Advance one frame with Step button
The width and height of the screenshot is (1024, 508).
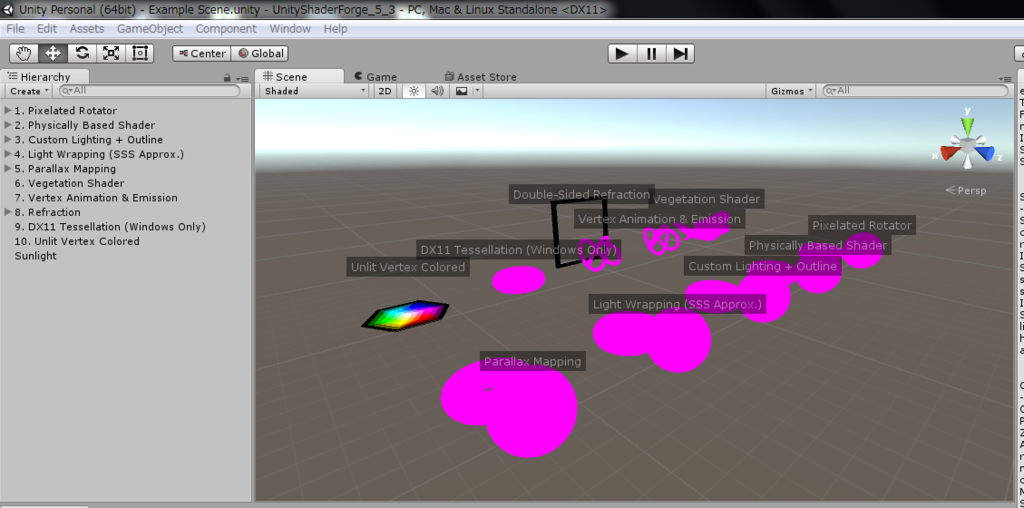pyautogui.click(x=680, y=54)
